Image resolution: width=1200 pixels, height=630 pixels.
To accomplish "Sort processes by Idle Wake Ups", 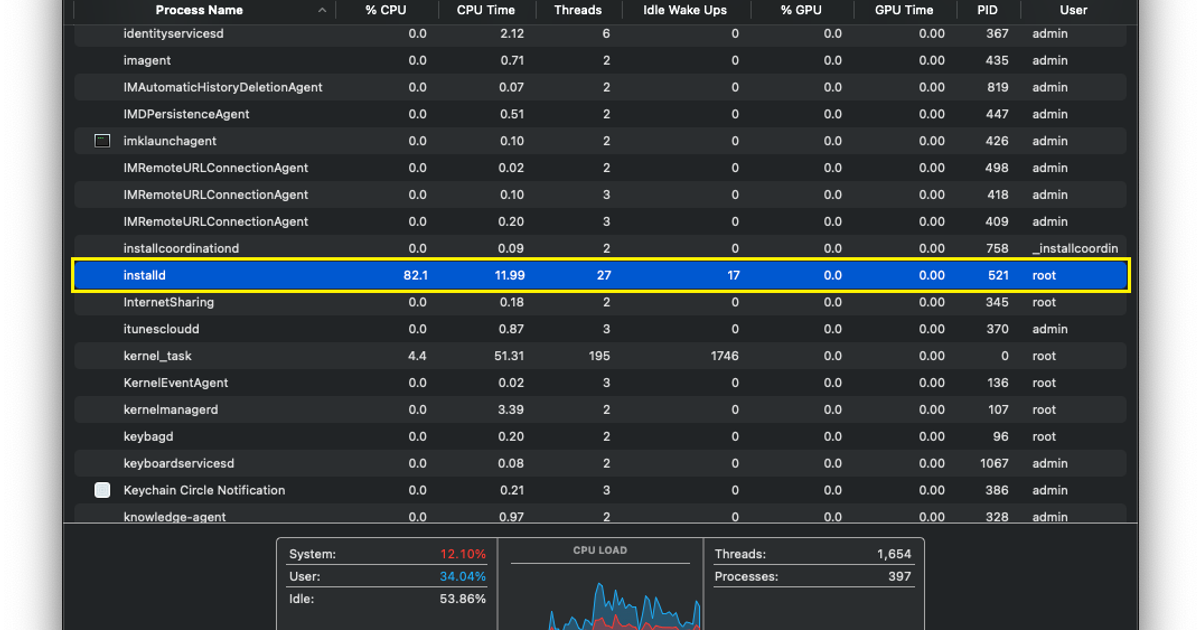I will (x=685, y=10).
